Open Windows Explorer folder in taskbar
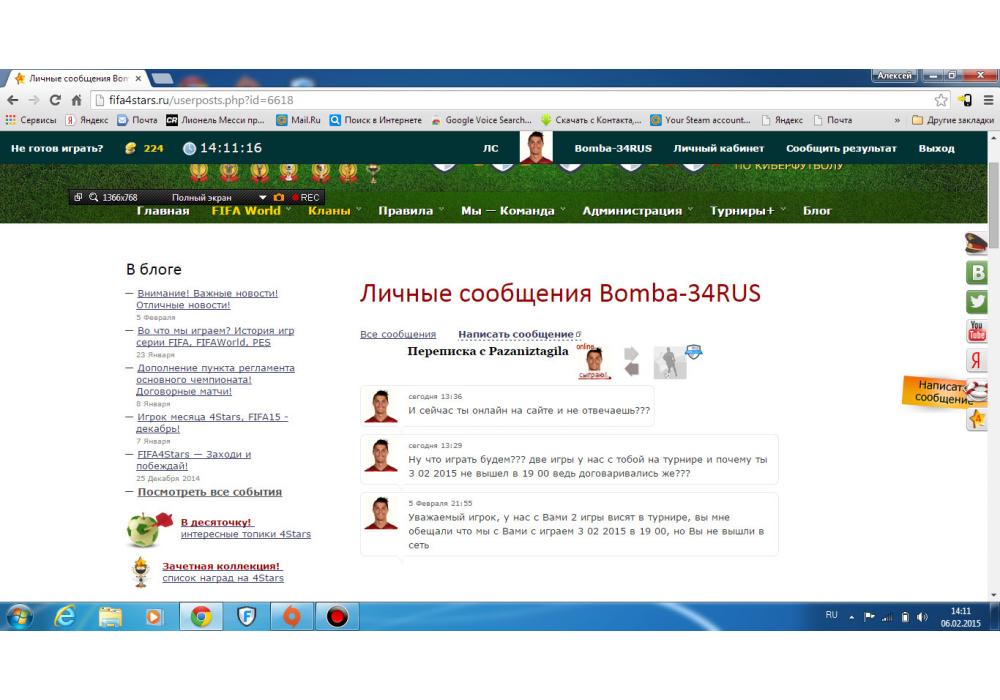Image resolution: width=1000 pixels, height=700 pixels. click(110, 616)
